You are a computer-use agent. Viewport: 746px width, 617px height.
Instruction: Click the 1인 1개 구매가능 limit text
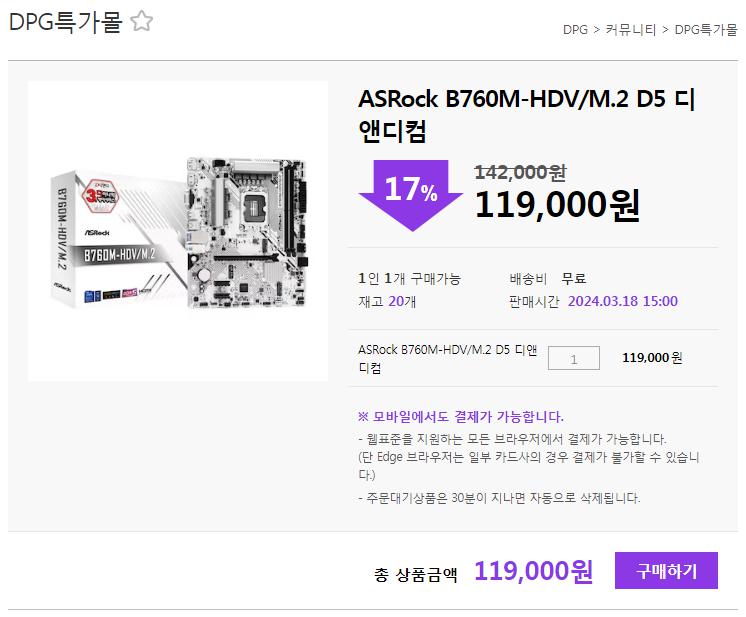tap(409, 278)
